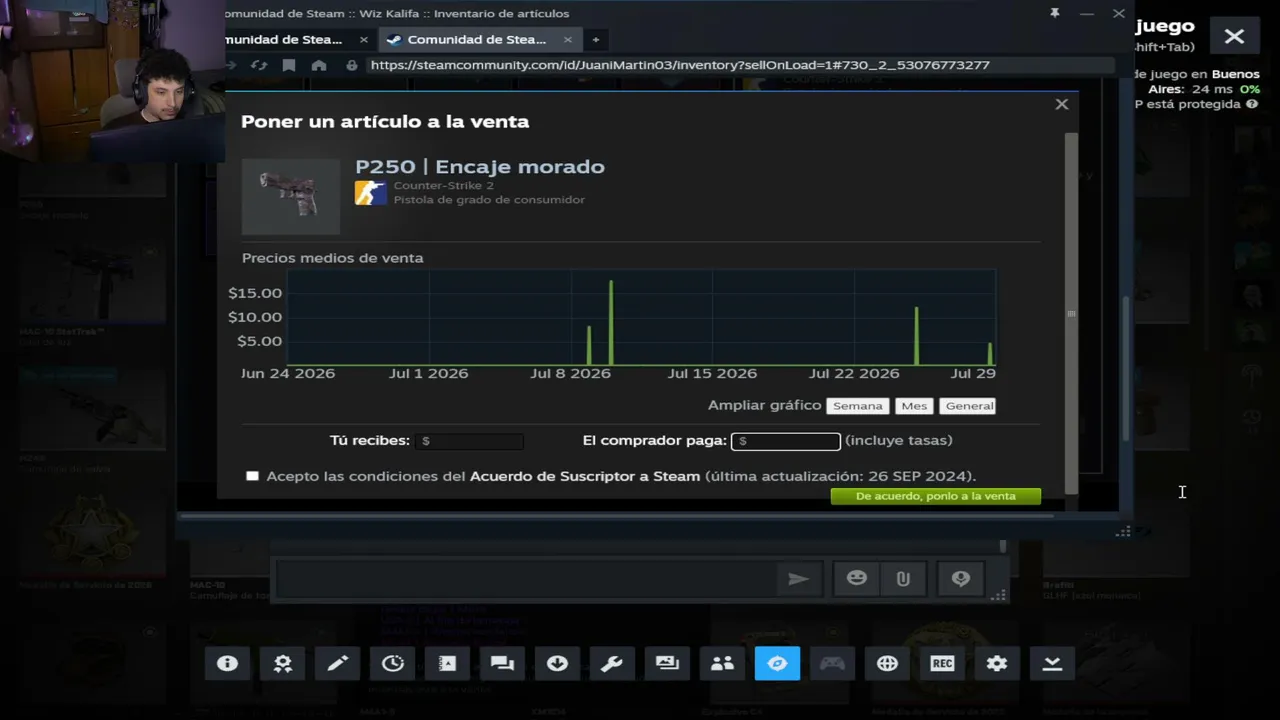Close the sell item dialog
1280x720 pixels.
tap(1062, 104)
